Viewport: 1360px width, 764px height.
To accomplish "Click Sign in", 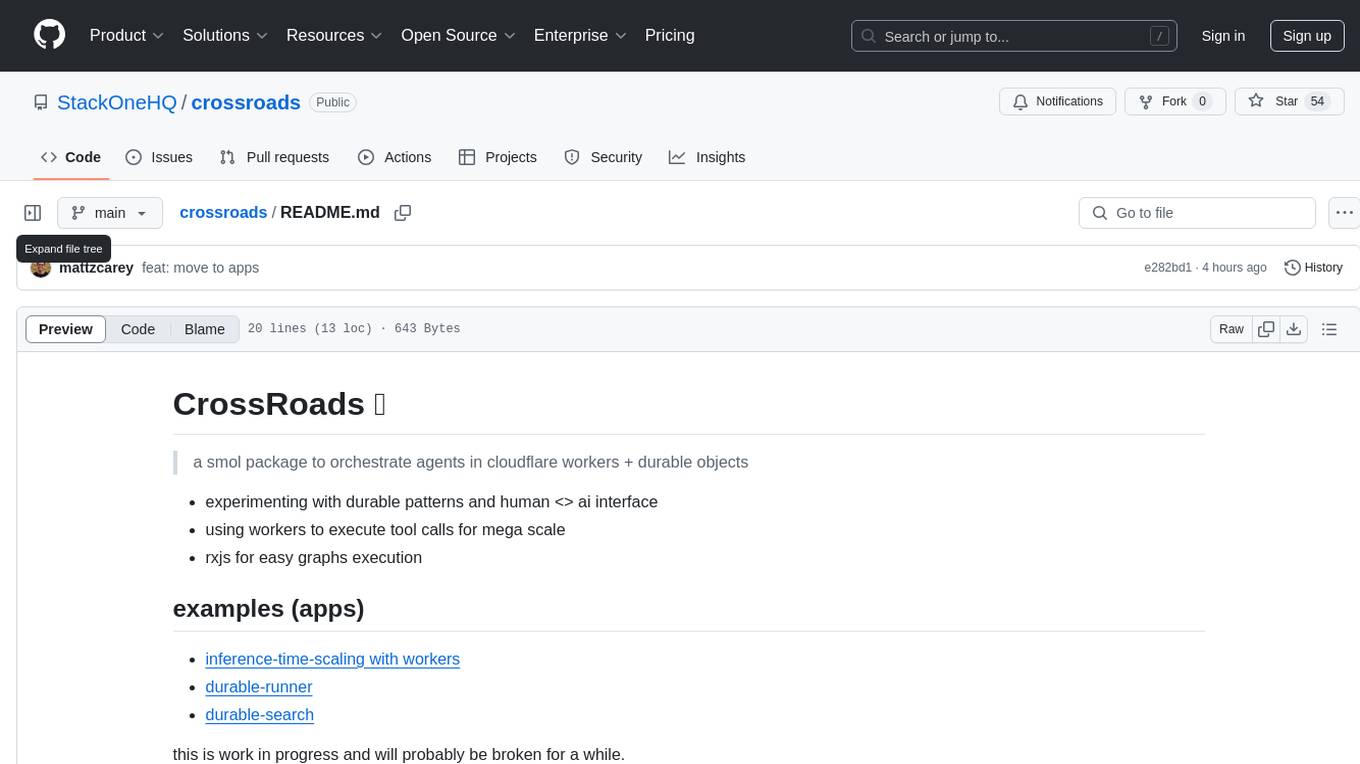I will [x=1223, y=35].
